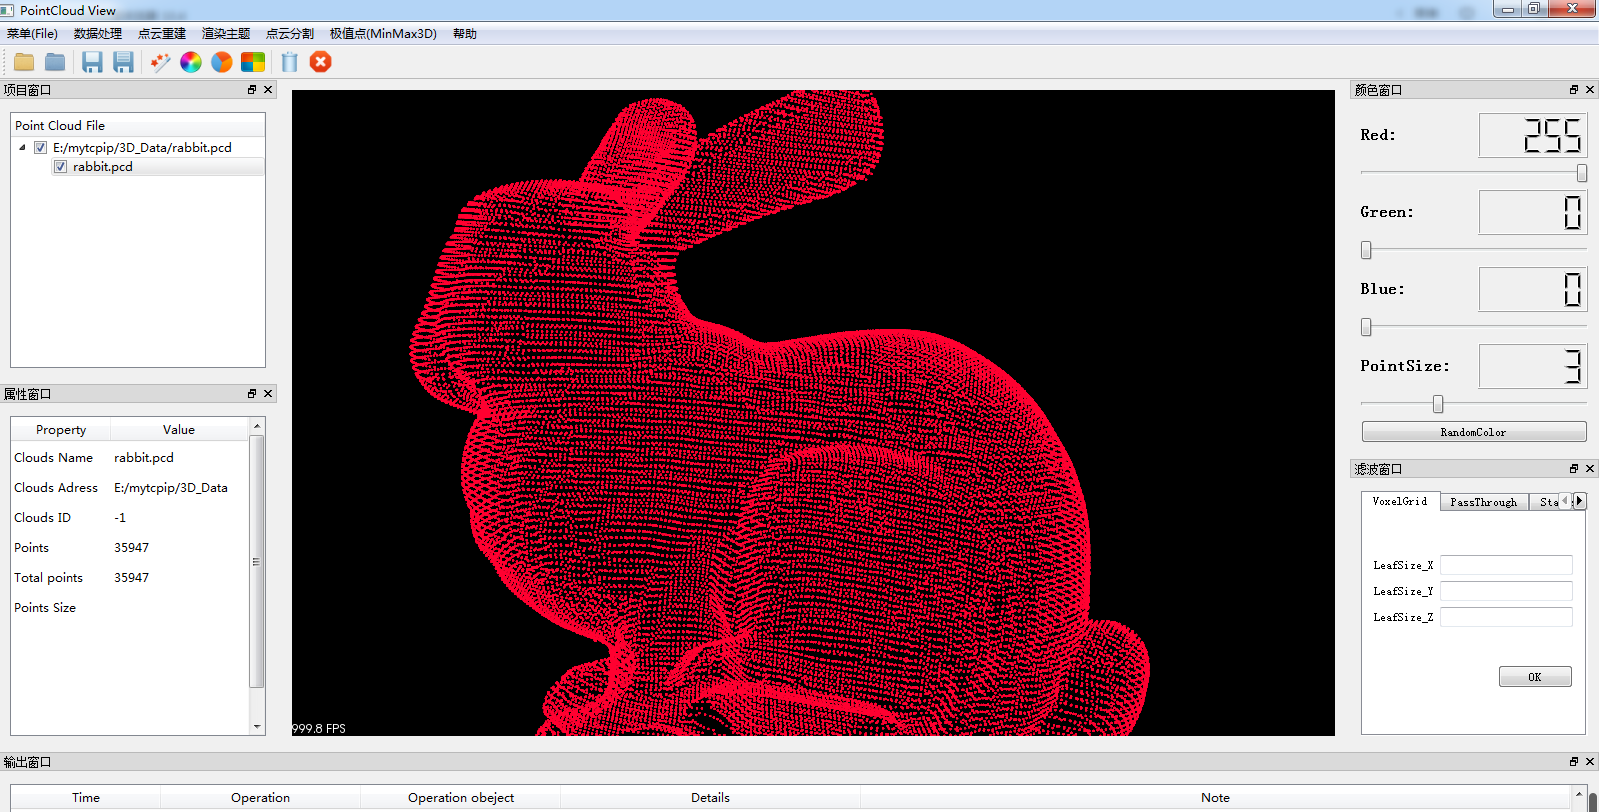The image size is (1599, 812).
Task: Click the four-color squares toolbar icon
Action: [x=253, y=62]
